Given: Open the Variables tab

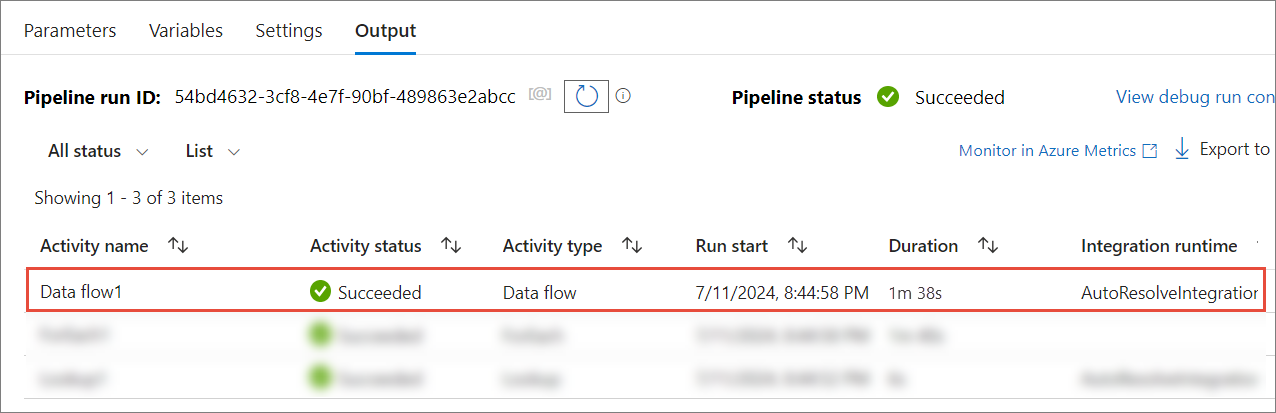Looking at the screenshot, I should 186,30.
